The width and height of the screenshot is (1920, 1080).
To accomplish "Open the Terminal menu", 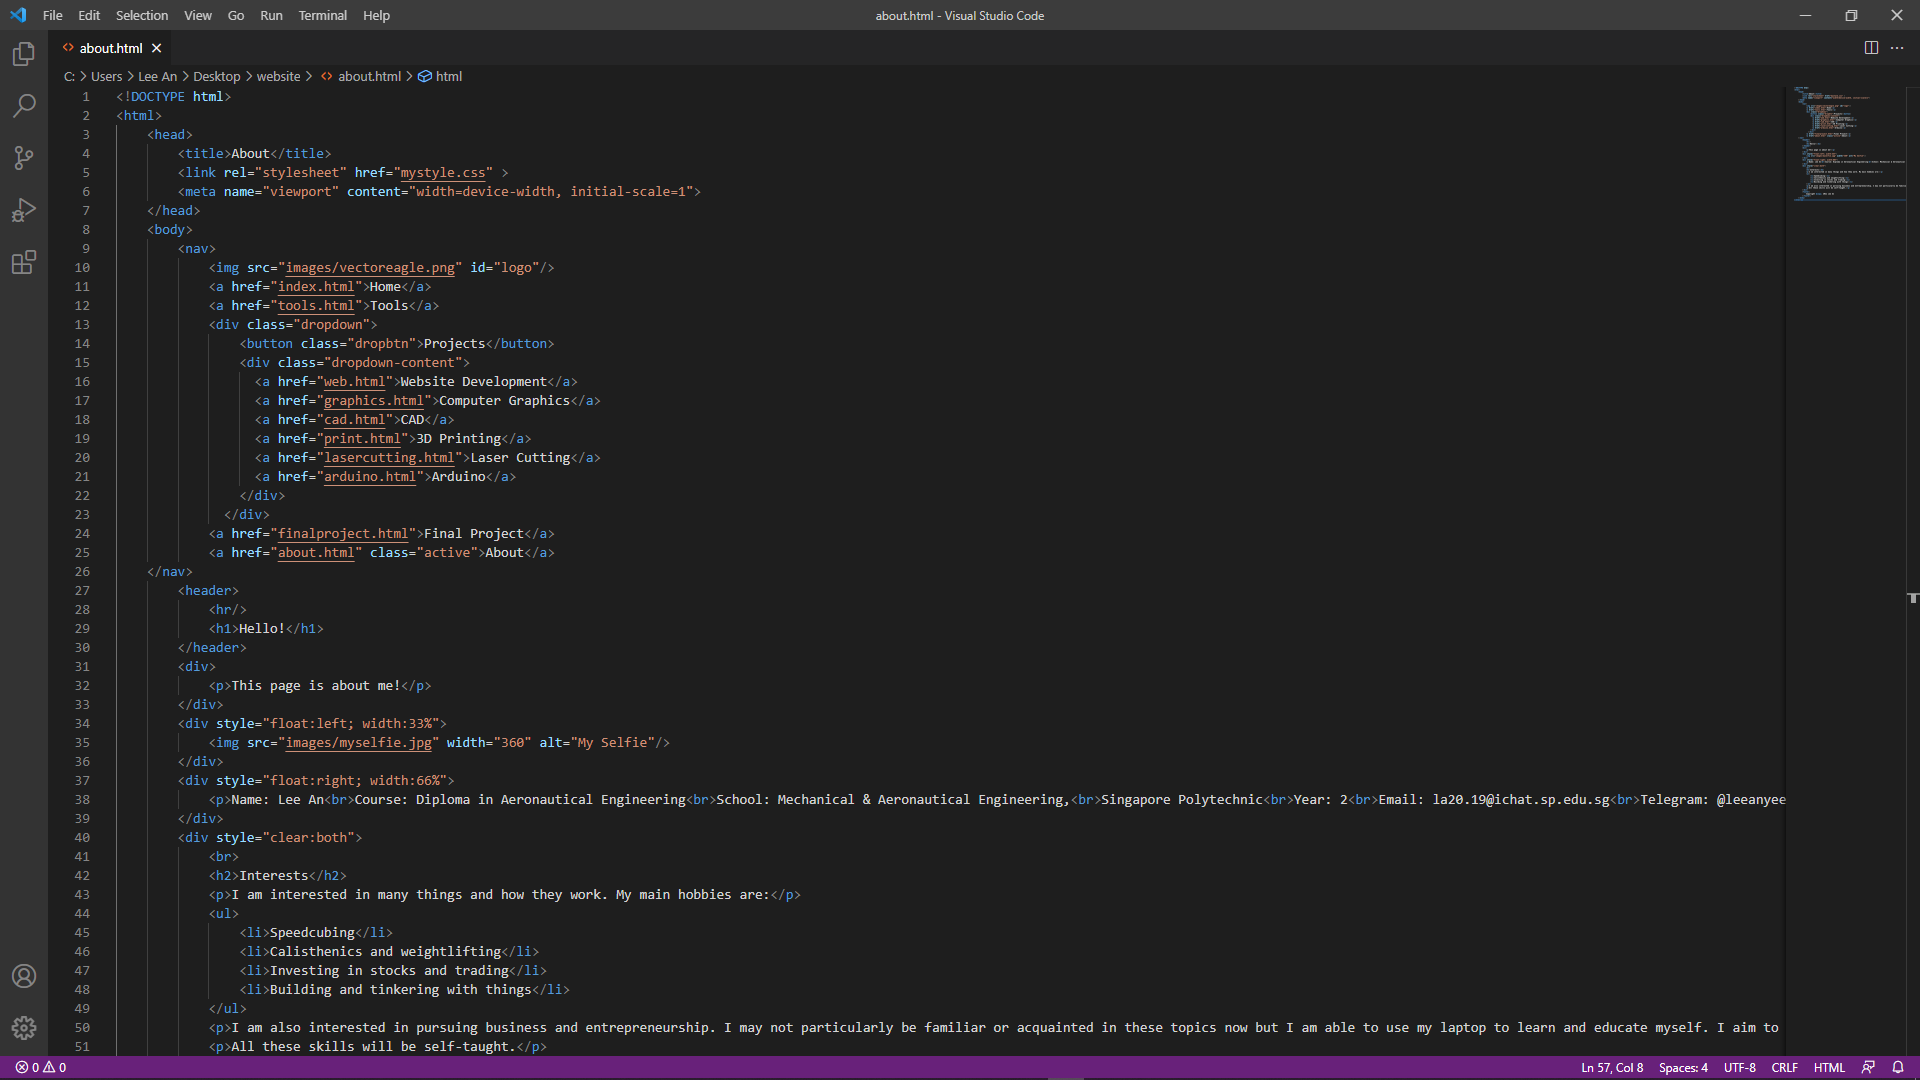I will coord(322,15).
